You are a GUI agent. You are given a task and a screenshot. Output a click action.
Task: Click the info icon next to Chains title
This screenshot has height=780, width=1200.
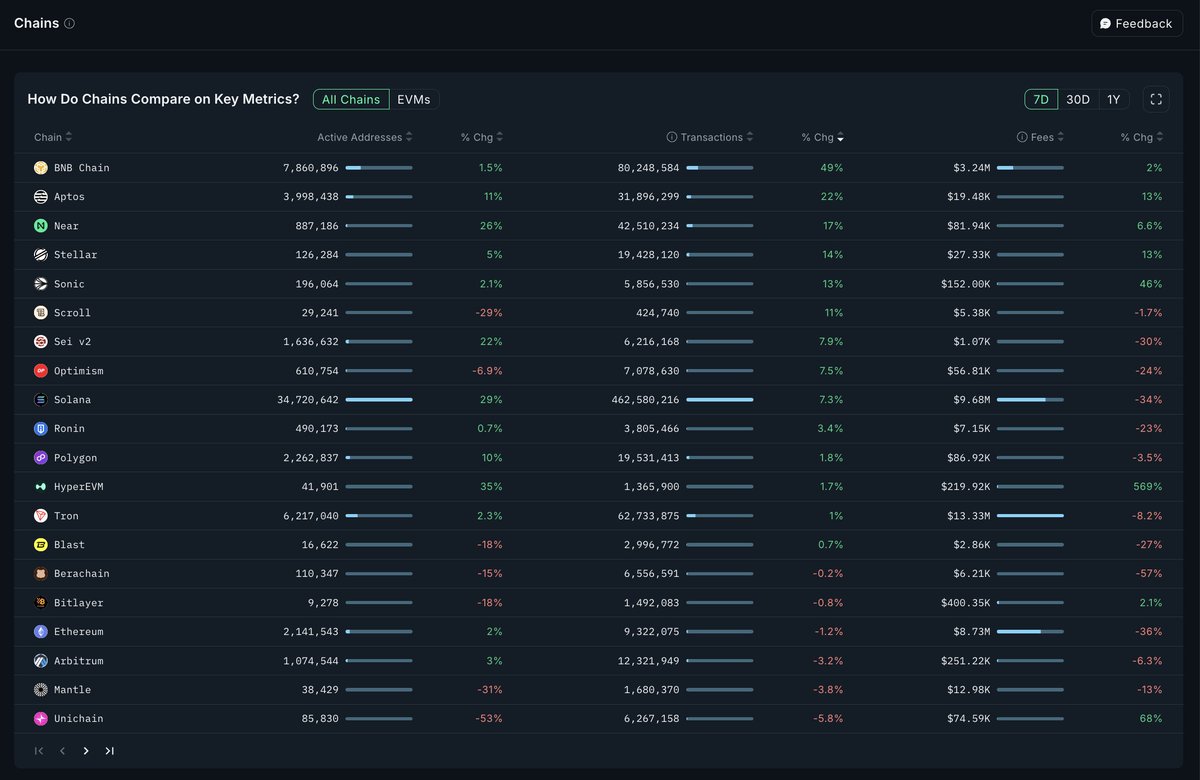pos(69,23)
